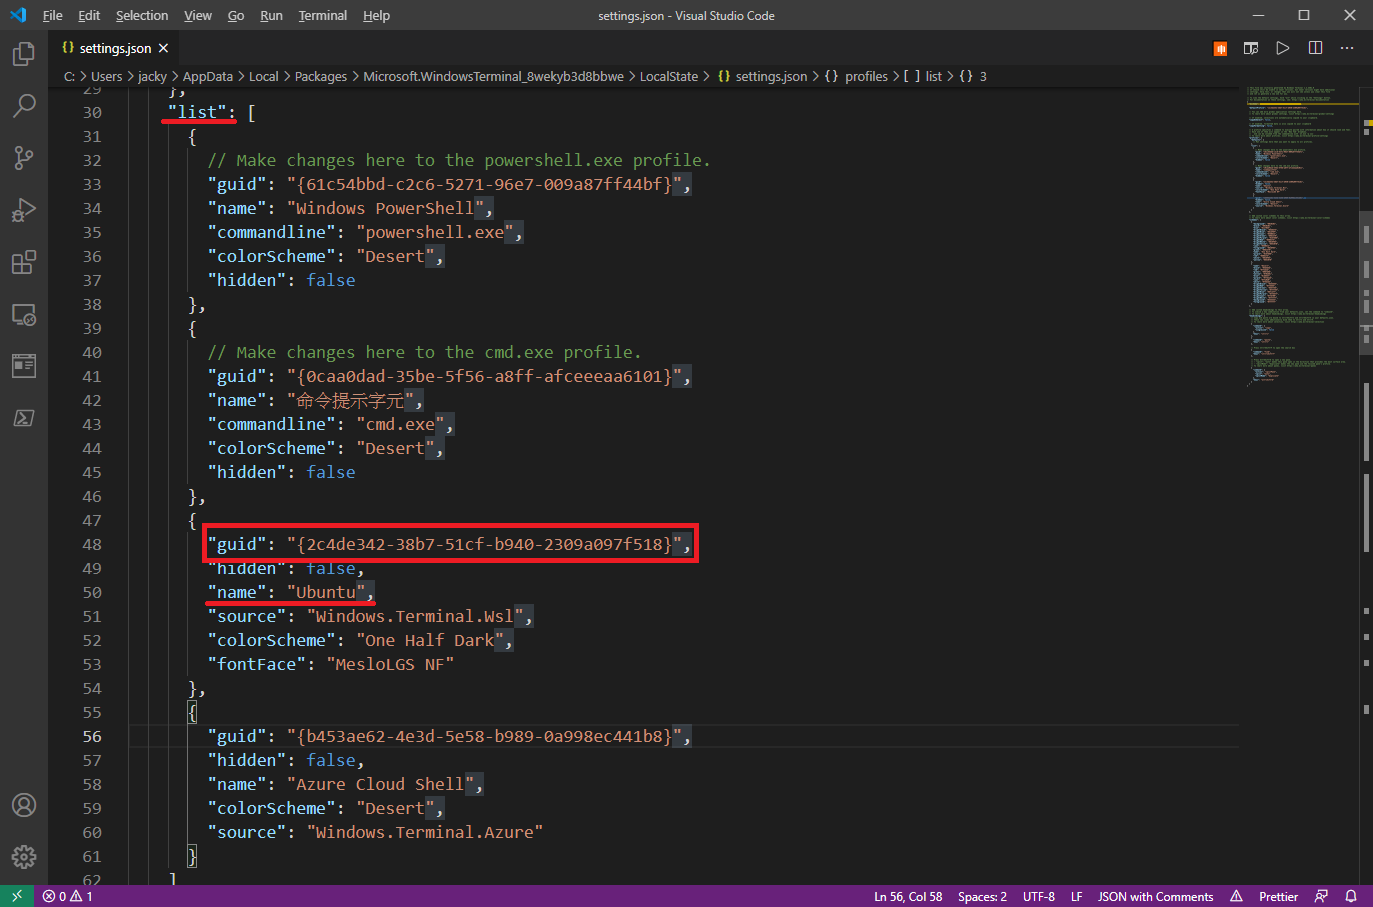Open the Extensions view
This screenshot has height=907, width=1373.
pos(24,262)
